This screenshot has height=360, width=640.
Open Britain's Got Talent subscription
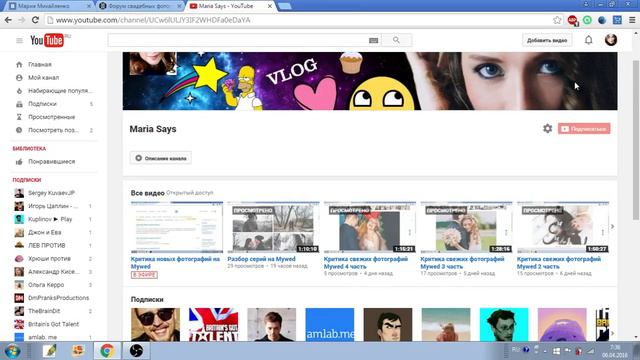coord(53,324)
